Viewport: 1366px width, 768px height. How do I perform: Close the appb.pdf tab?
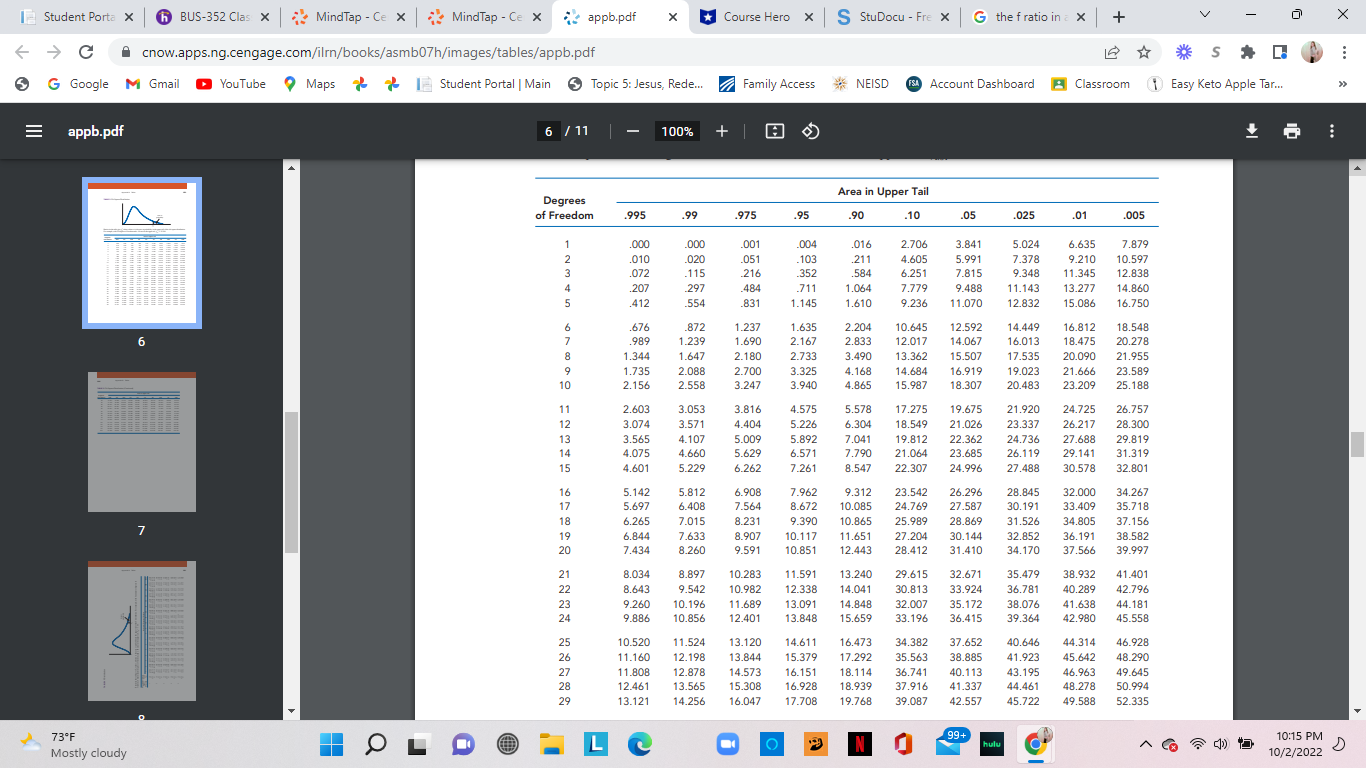click(672, 17)
